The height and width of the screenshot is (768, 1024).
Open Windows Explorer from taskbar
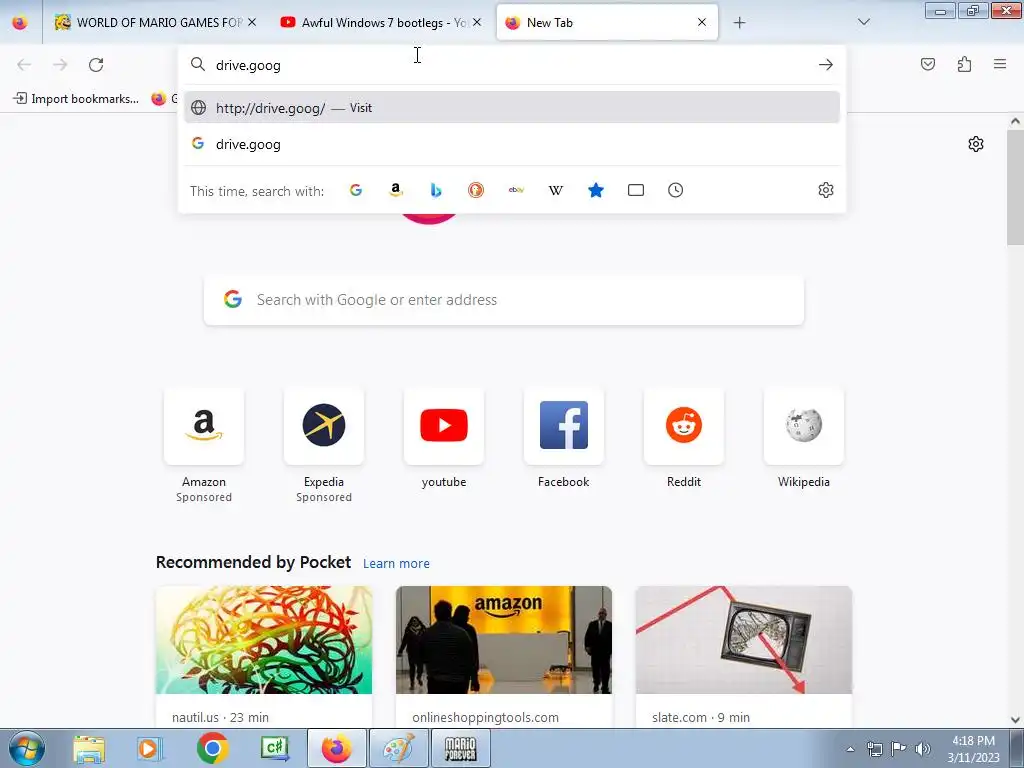click(x=89, y=748)
